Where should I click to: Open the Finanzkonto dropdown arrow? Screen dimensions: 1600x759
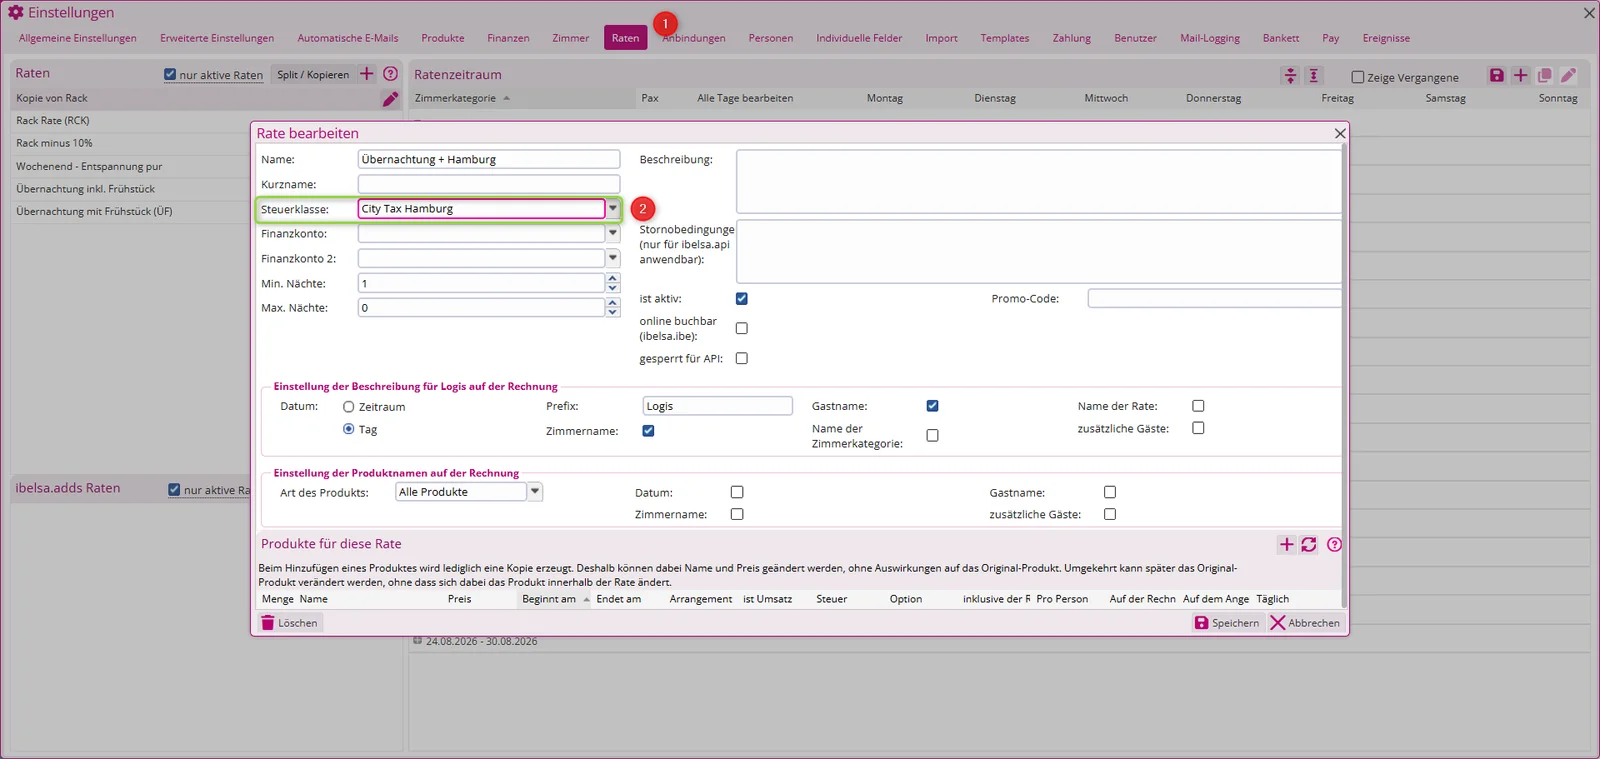pyautogui.click(x=613, y=233)
